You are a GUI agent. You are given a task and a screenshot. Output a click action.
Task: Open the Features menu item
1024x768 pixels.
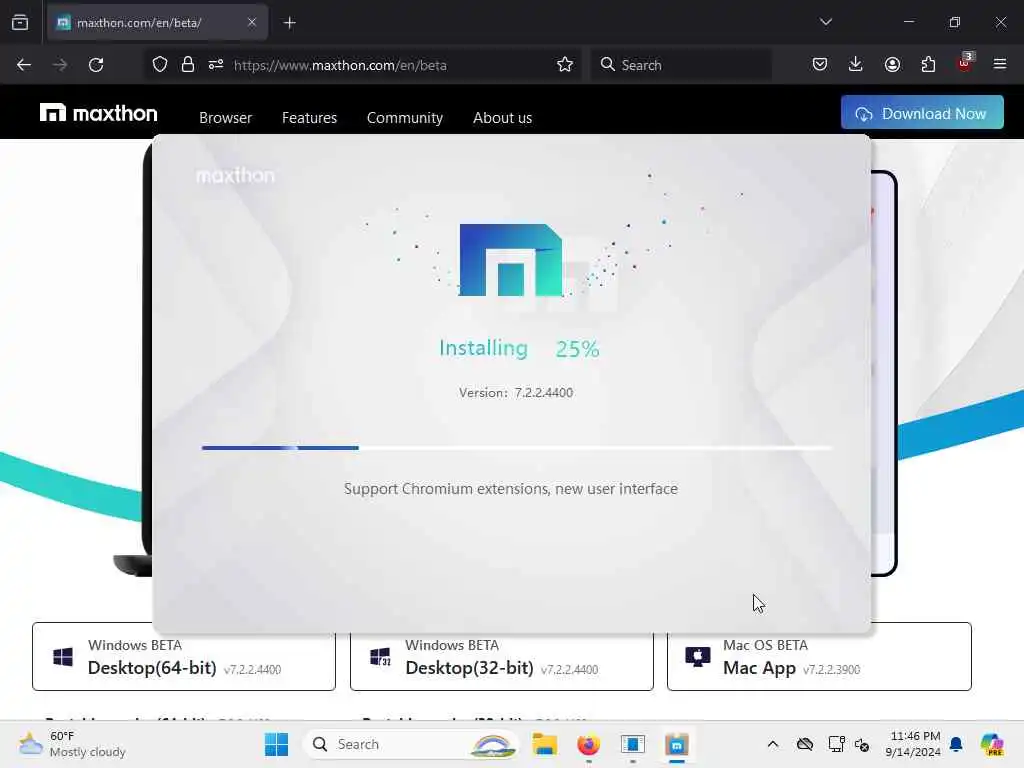pos(310,118)
